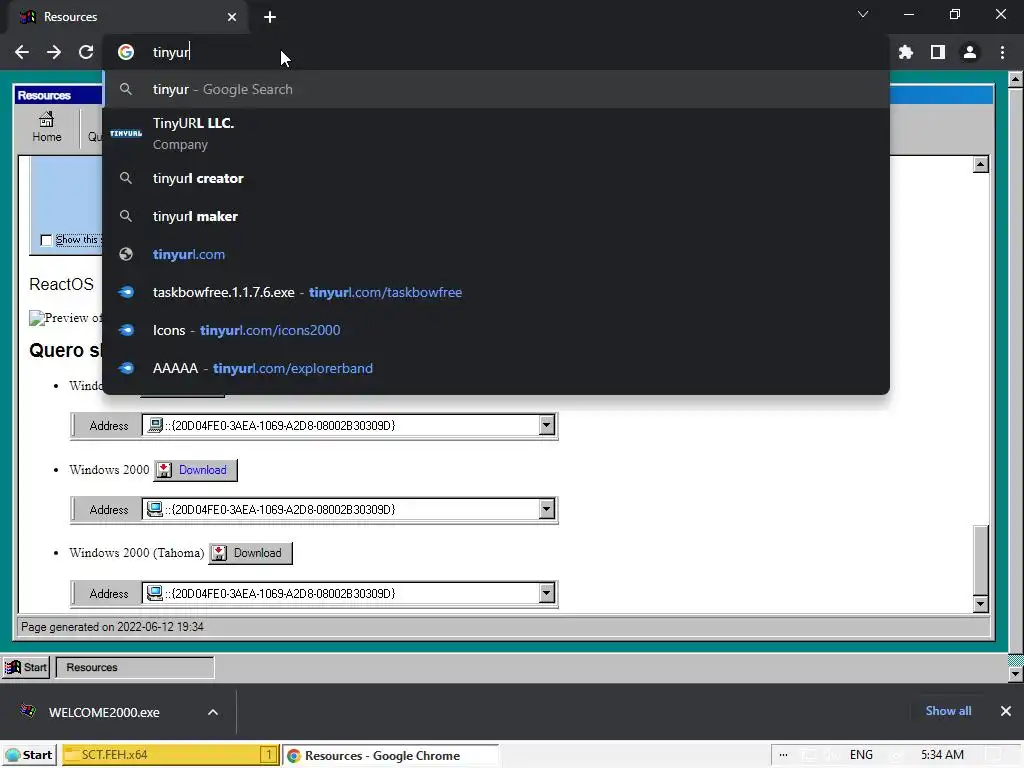The image size is (1024, 768).
Task: Click the web page's ReactOS-style Start button
Action: point(26,667)
